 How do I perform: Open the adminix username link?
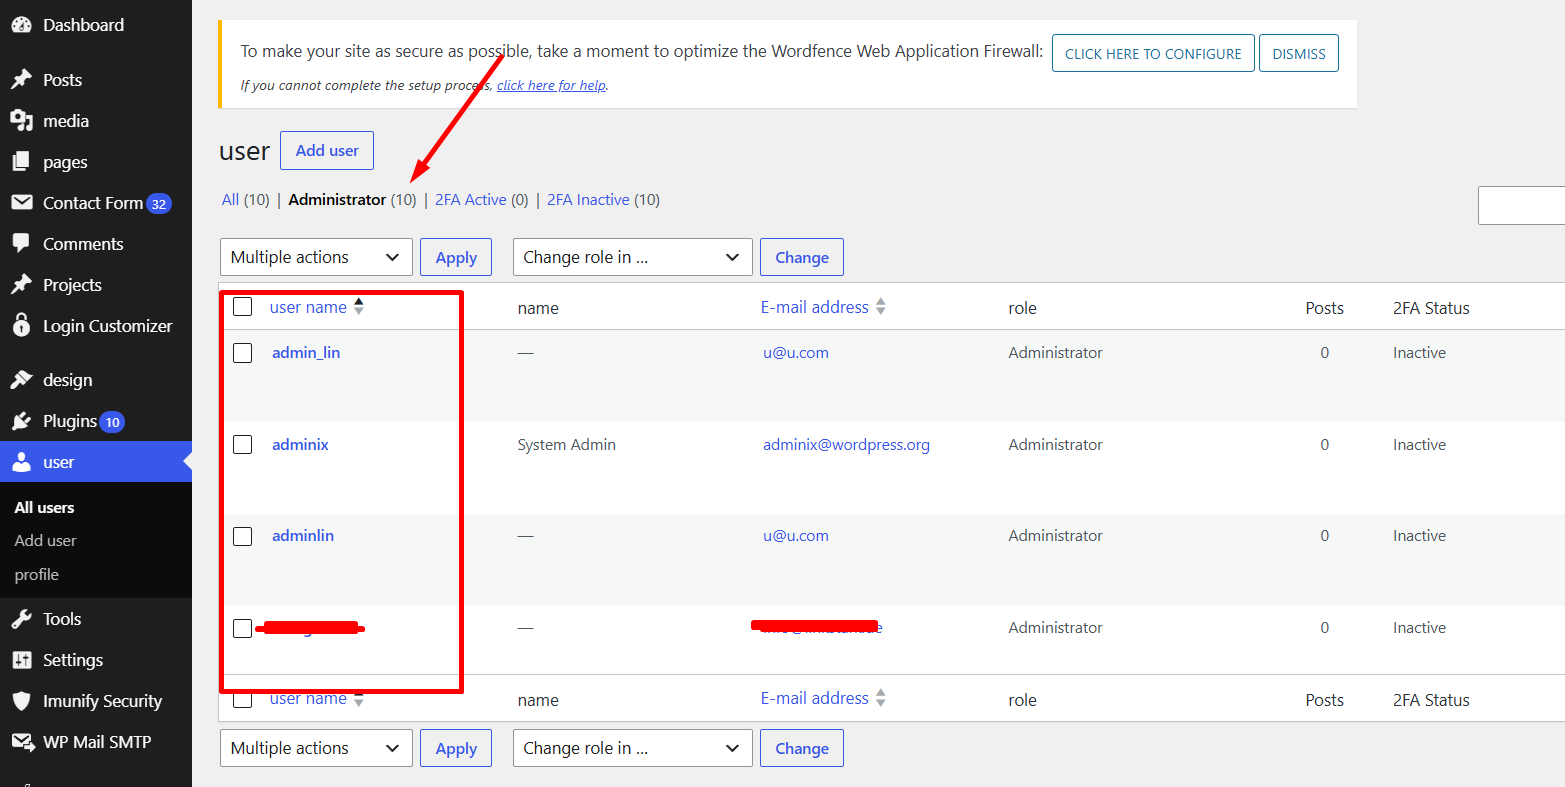tap(300, 445)
